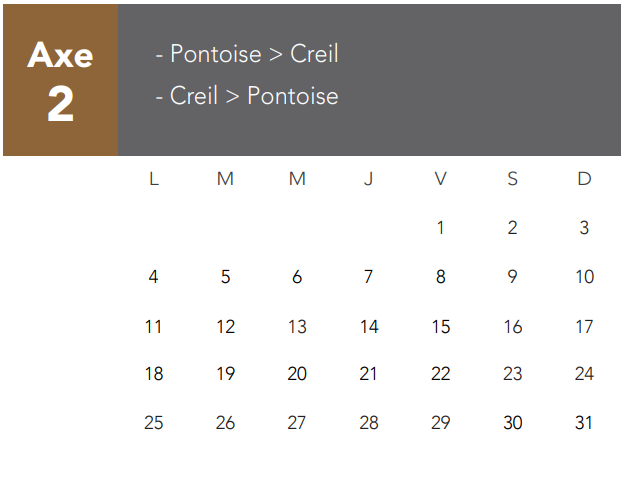
Task: Click calendar date 24
Action: 584,374
